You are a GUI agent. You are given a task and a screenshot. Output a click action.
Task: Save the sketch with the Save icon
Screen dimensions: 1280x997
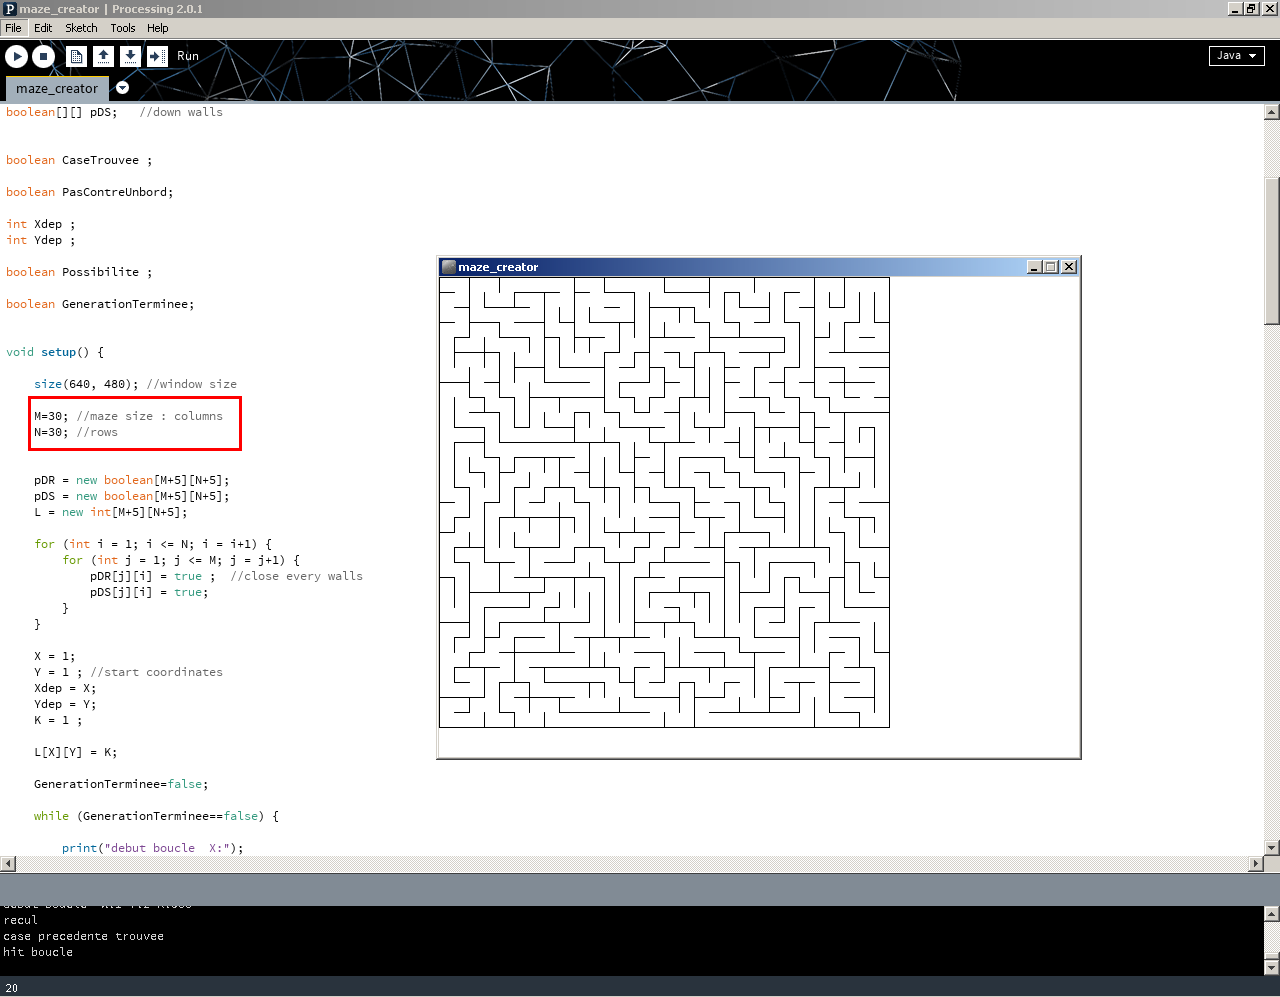tap(130, 56)
